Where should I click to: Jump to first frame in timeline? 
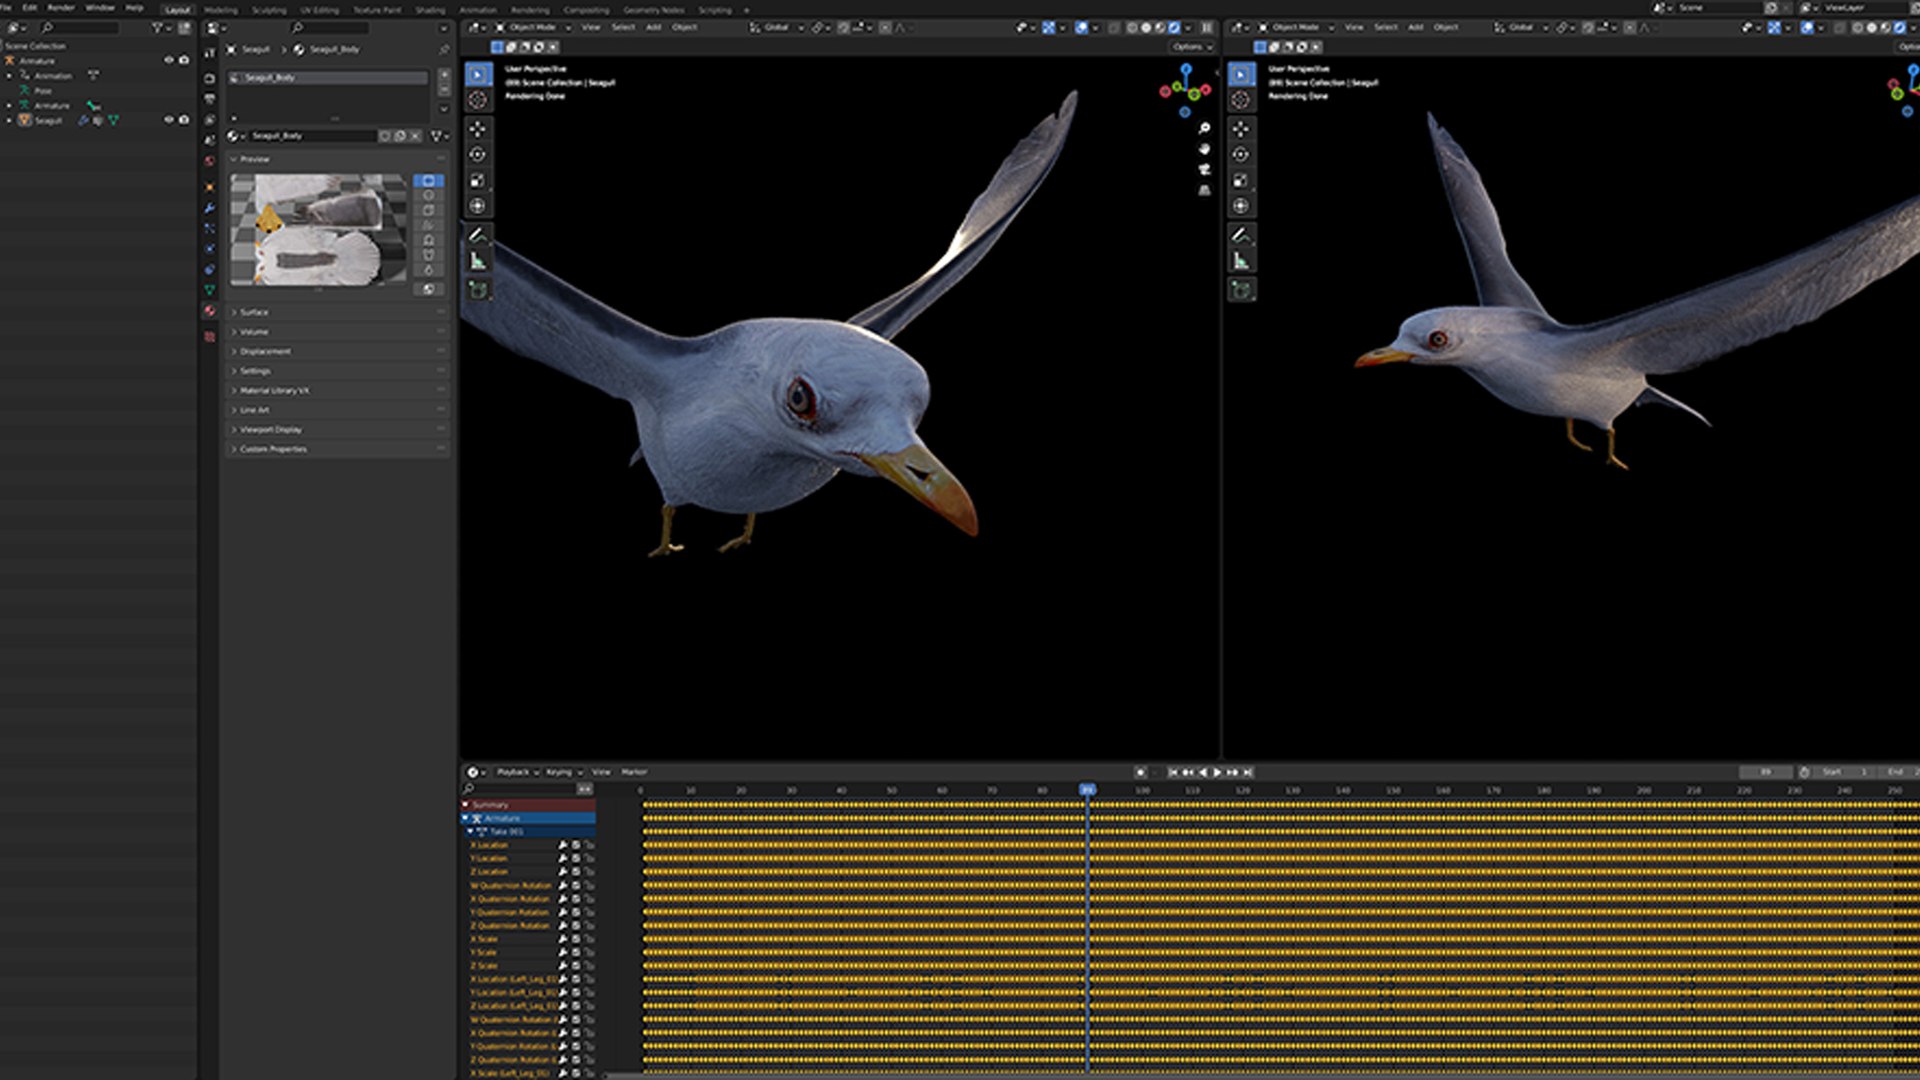coord(1173,772)
